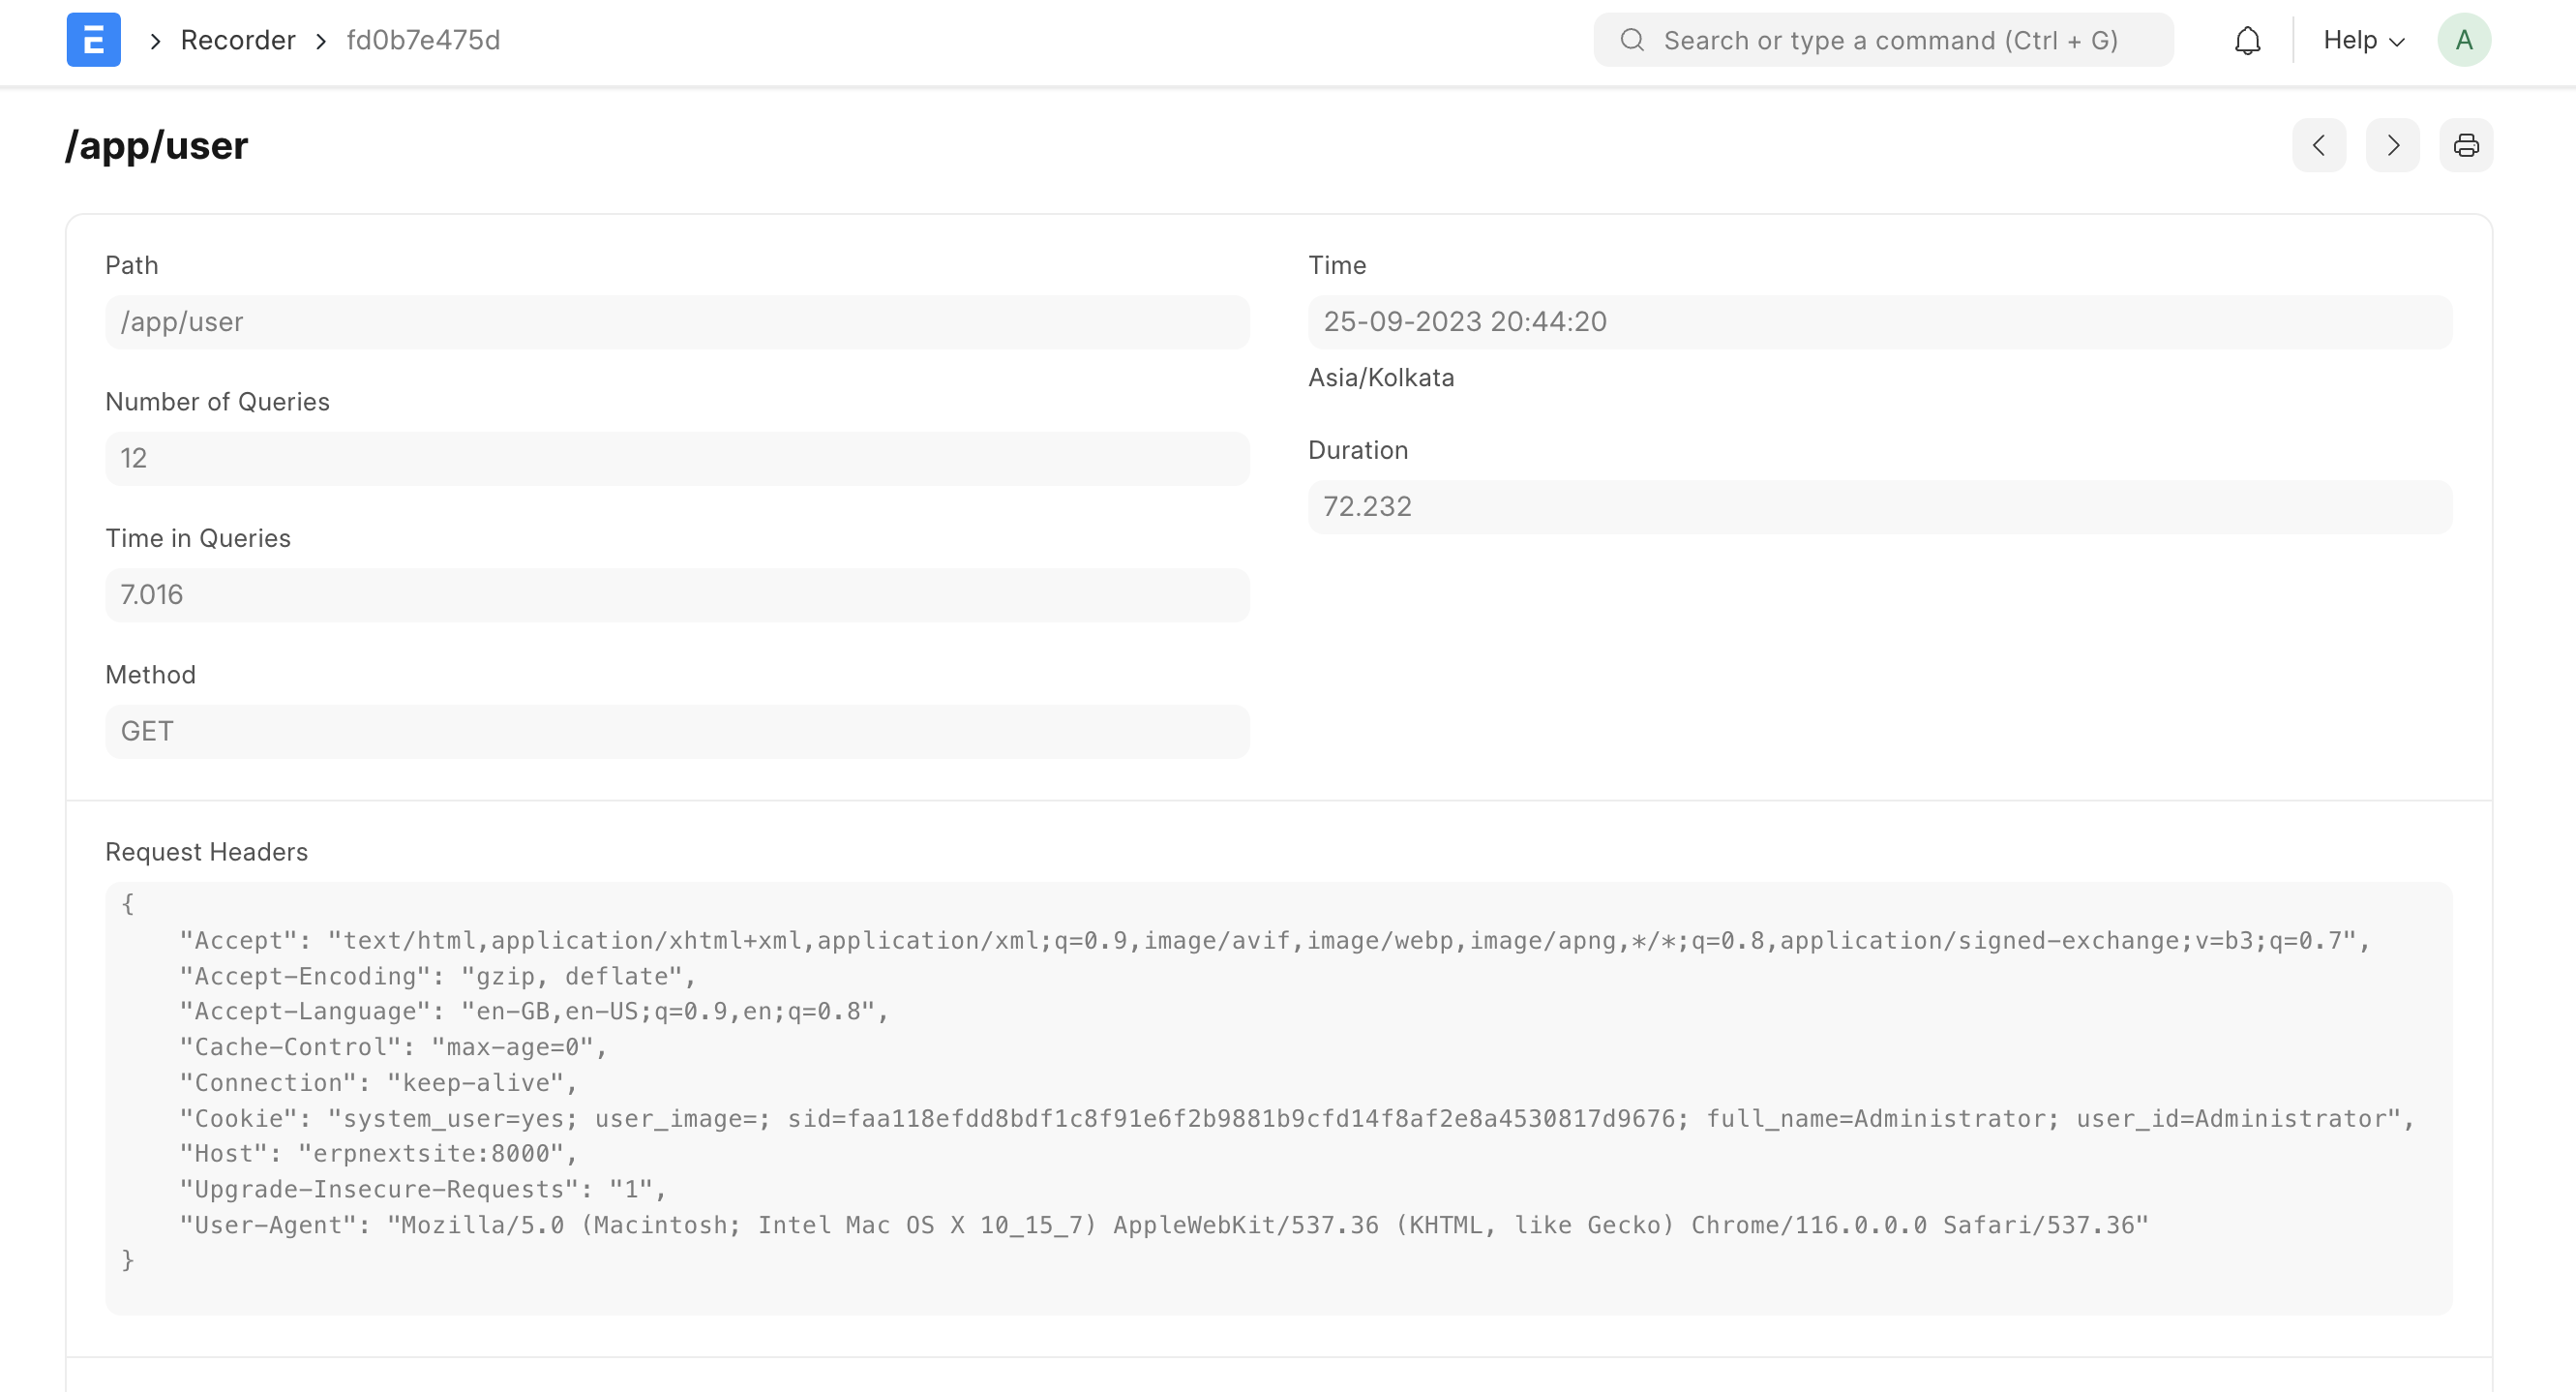Click the printer icon
Image resolution: width=2576 pixels, height=1392 pixels.
point(2466,145)
